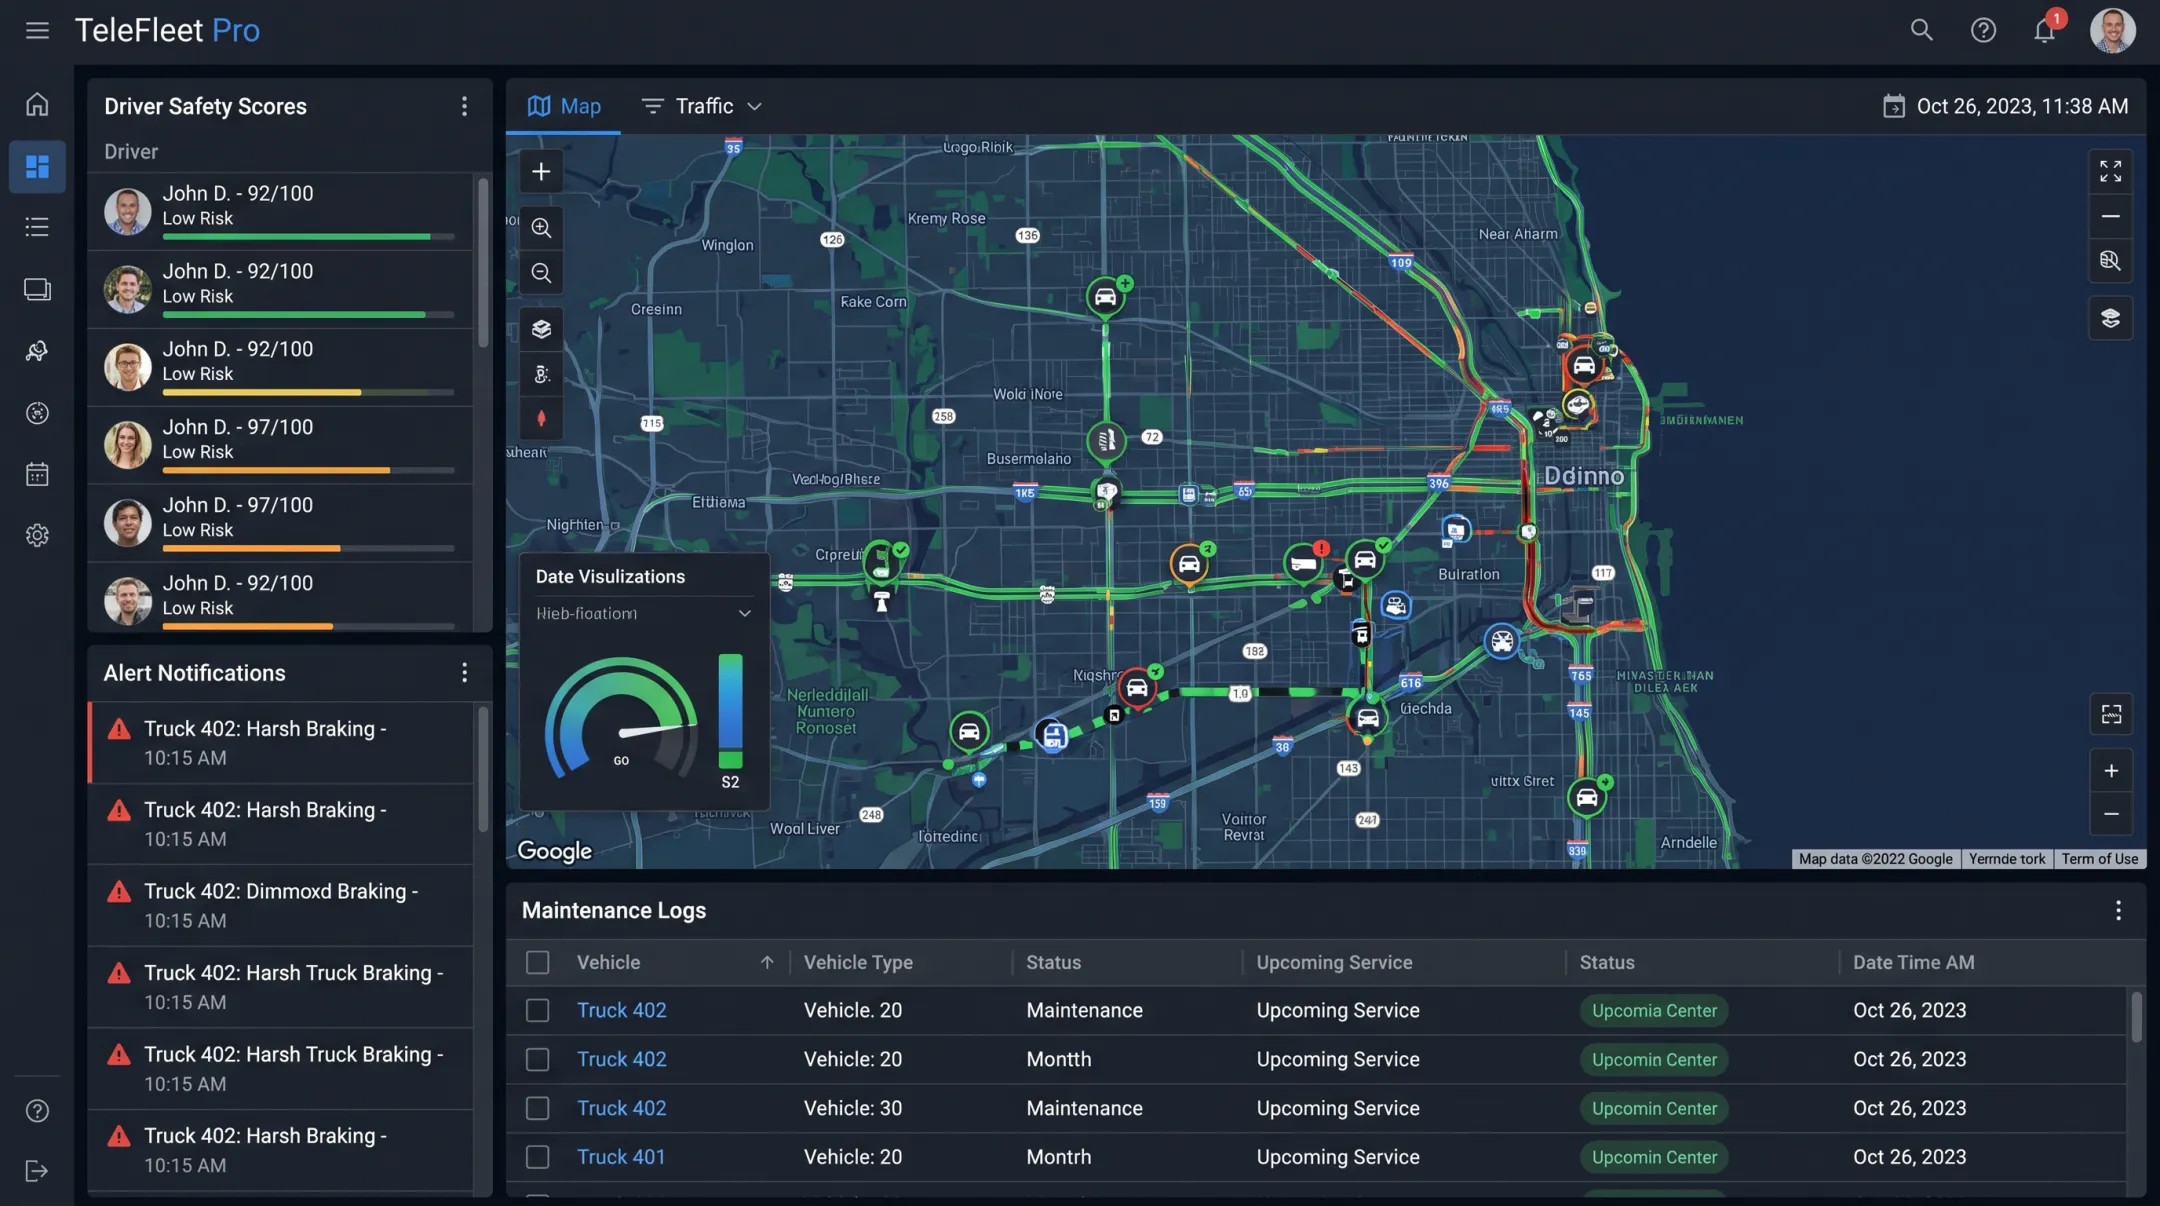This screenshot has height=1206, width=2160.
Task: Toggle fullscreen map view
Action: (2110, 171)
